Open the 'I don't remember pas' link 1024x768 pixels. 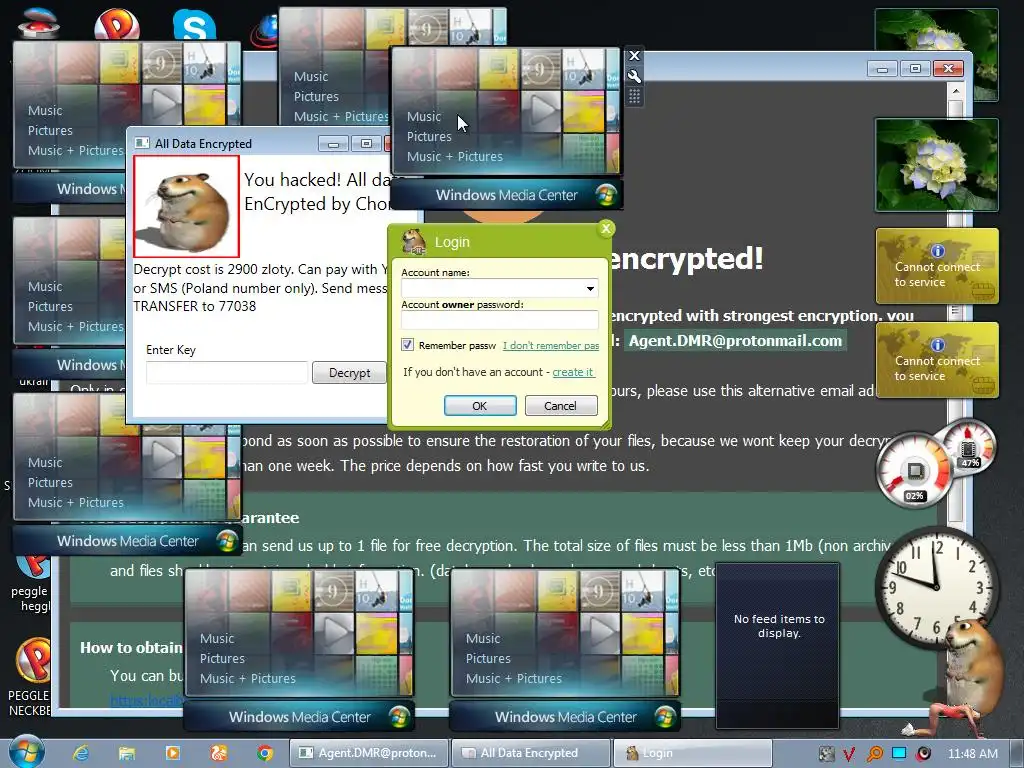click(x=551, y=345)
